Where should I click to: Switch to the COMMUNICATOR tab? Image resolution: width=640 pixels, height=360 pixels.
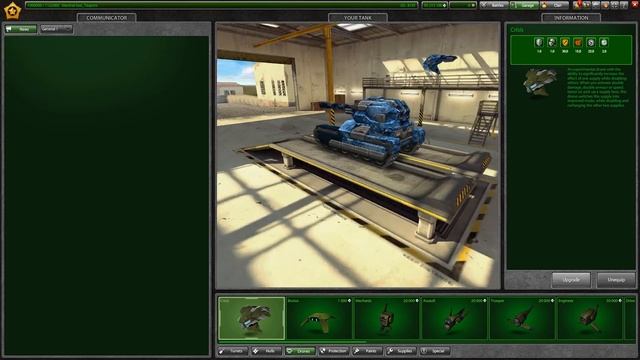pos(107,18)
